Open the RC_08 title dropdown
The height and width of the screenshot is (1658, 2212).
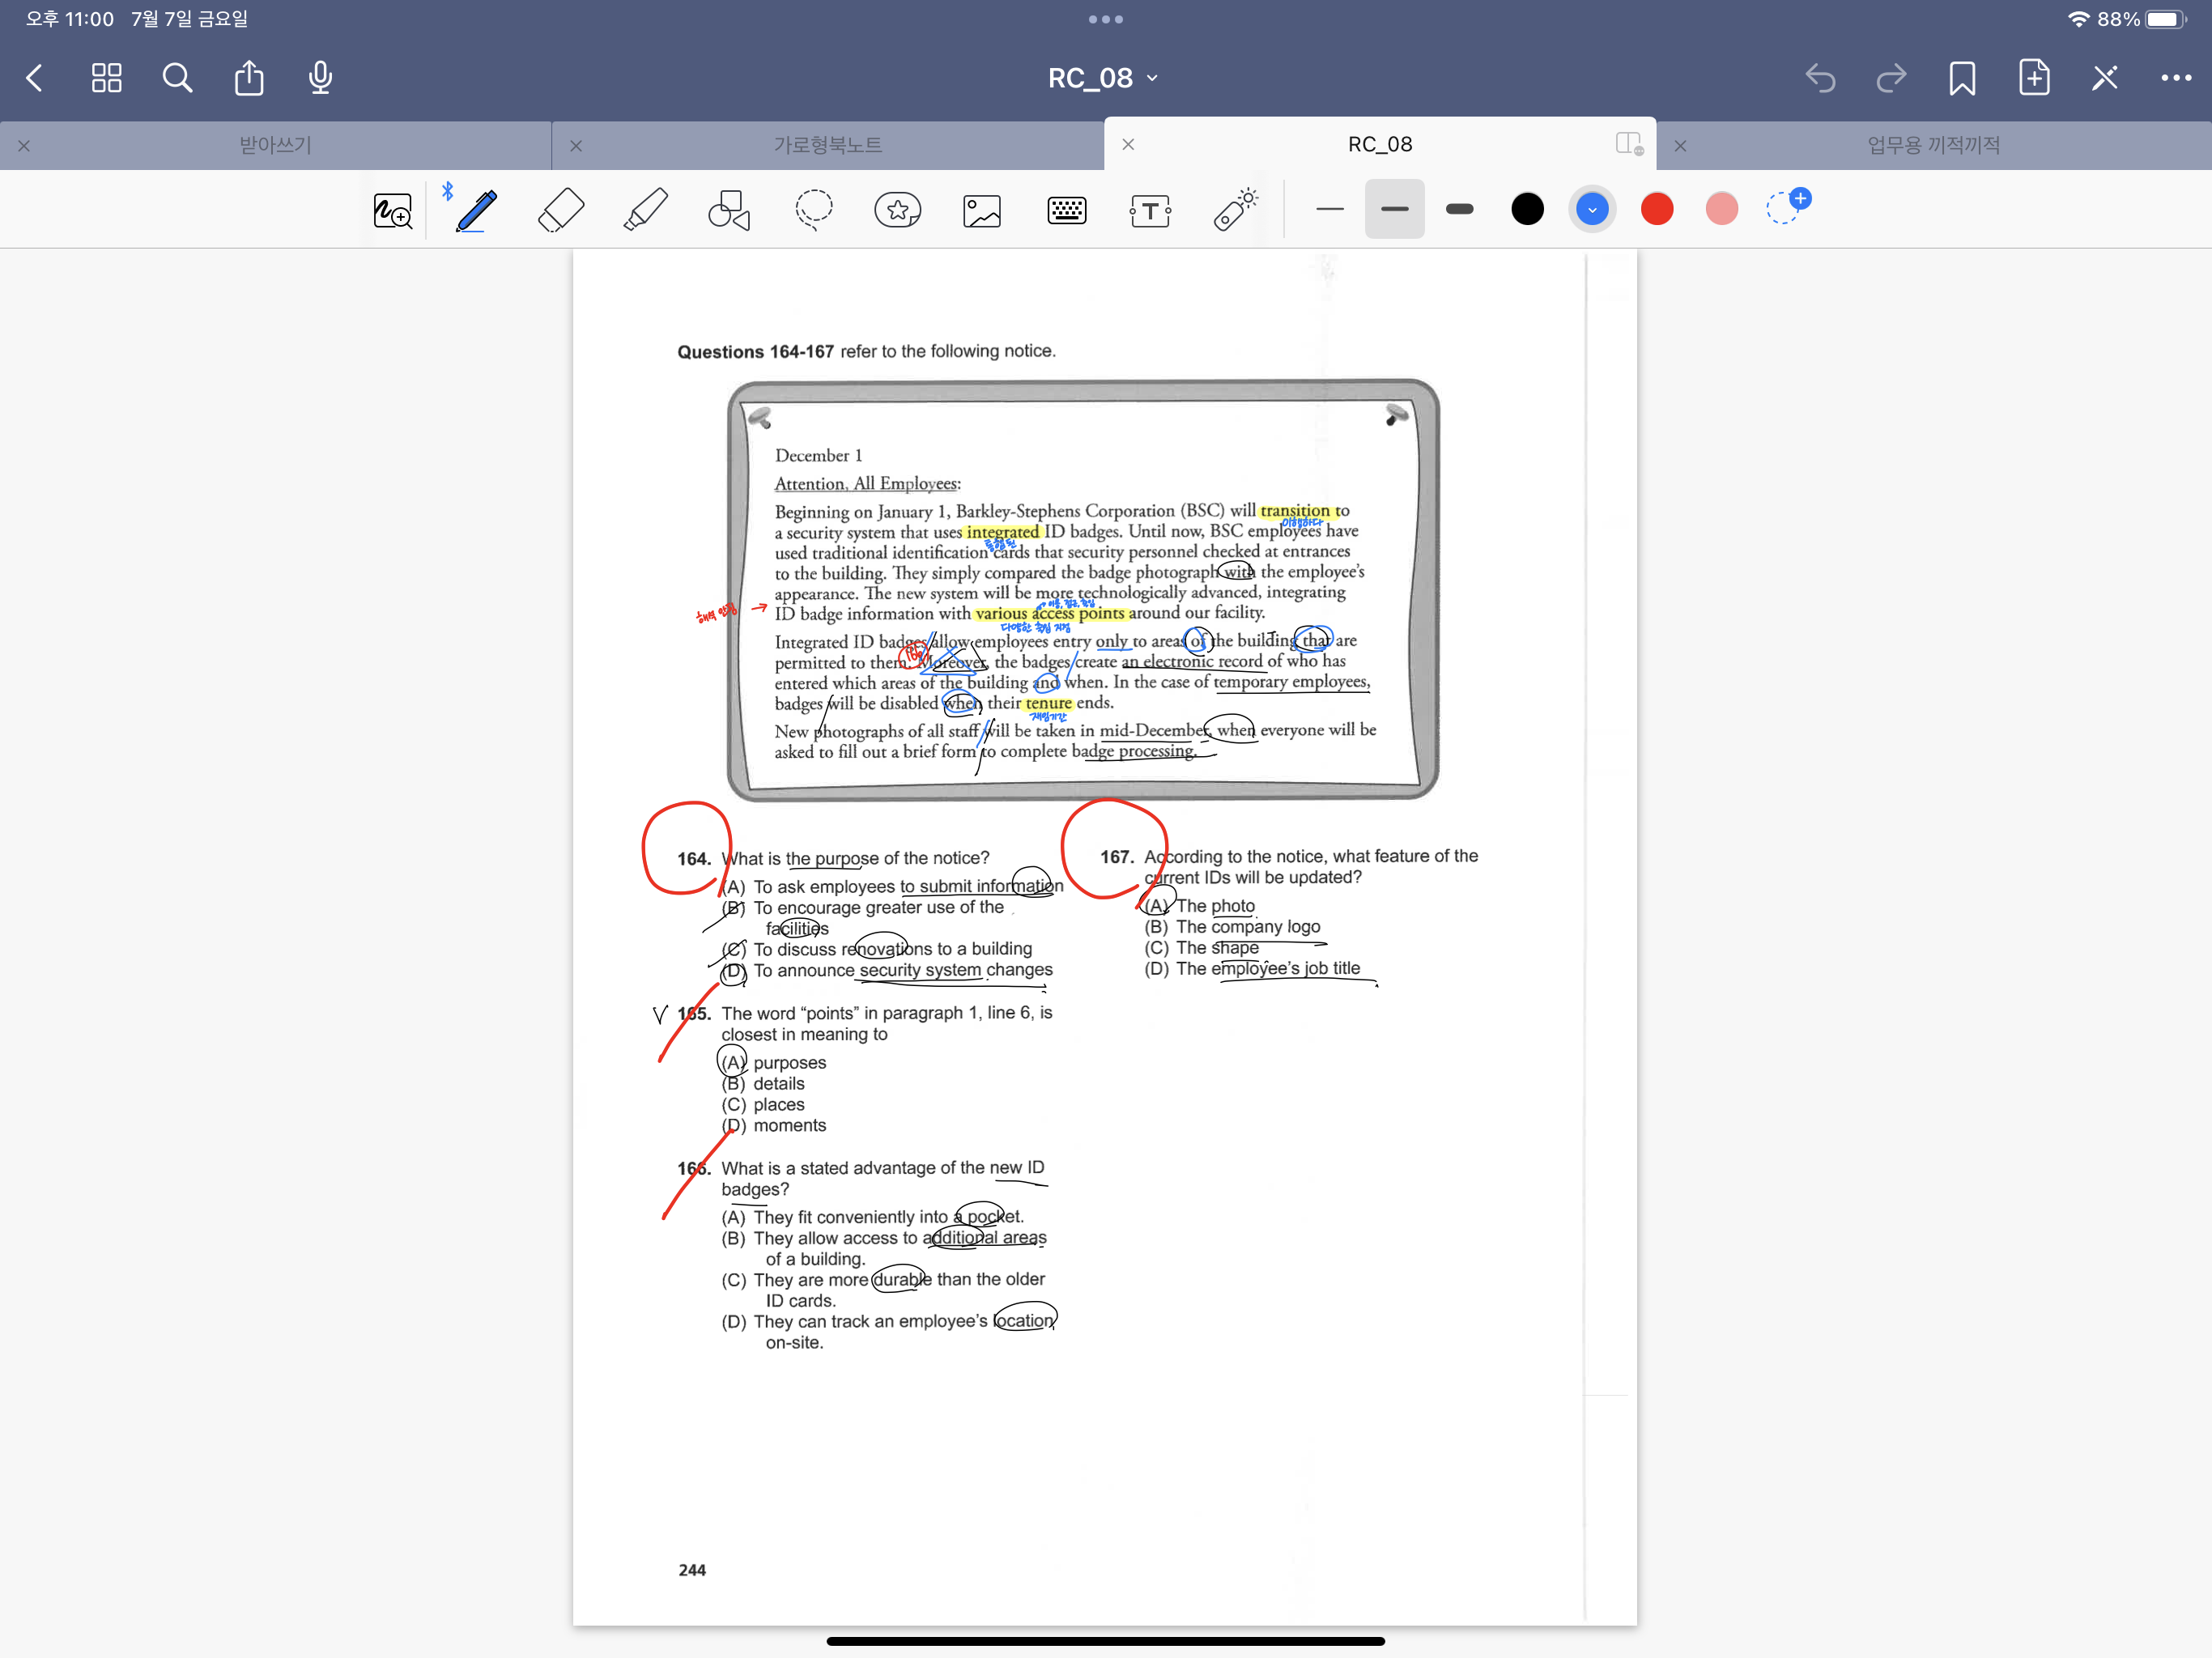1103,78
